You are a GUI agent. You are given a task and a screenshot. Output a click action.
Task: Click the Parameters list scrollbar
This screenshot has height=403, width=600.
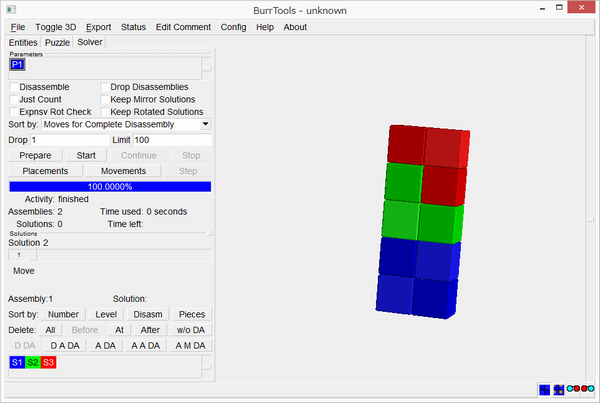[207, 69]
